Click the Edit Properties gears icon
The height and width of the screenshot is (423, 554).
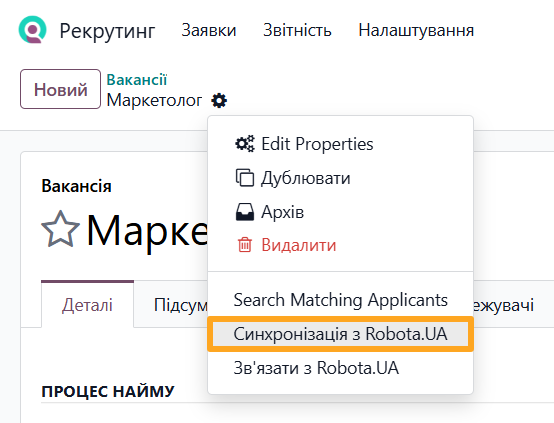click(244, 144)
